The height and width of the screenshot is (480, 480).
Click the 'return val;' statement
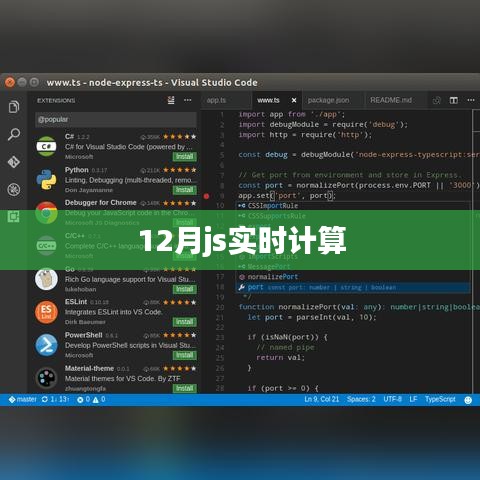click(280, 357)
